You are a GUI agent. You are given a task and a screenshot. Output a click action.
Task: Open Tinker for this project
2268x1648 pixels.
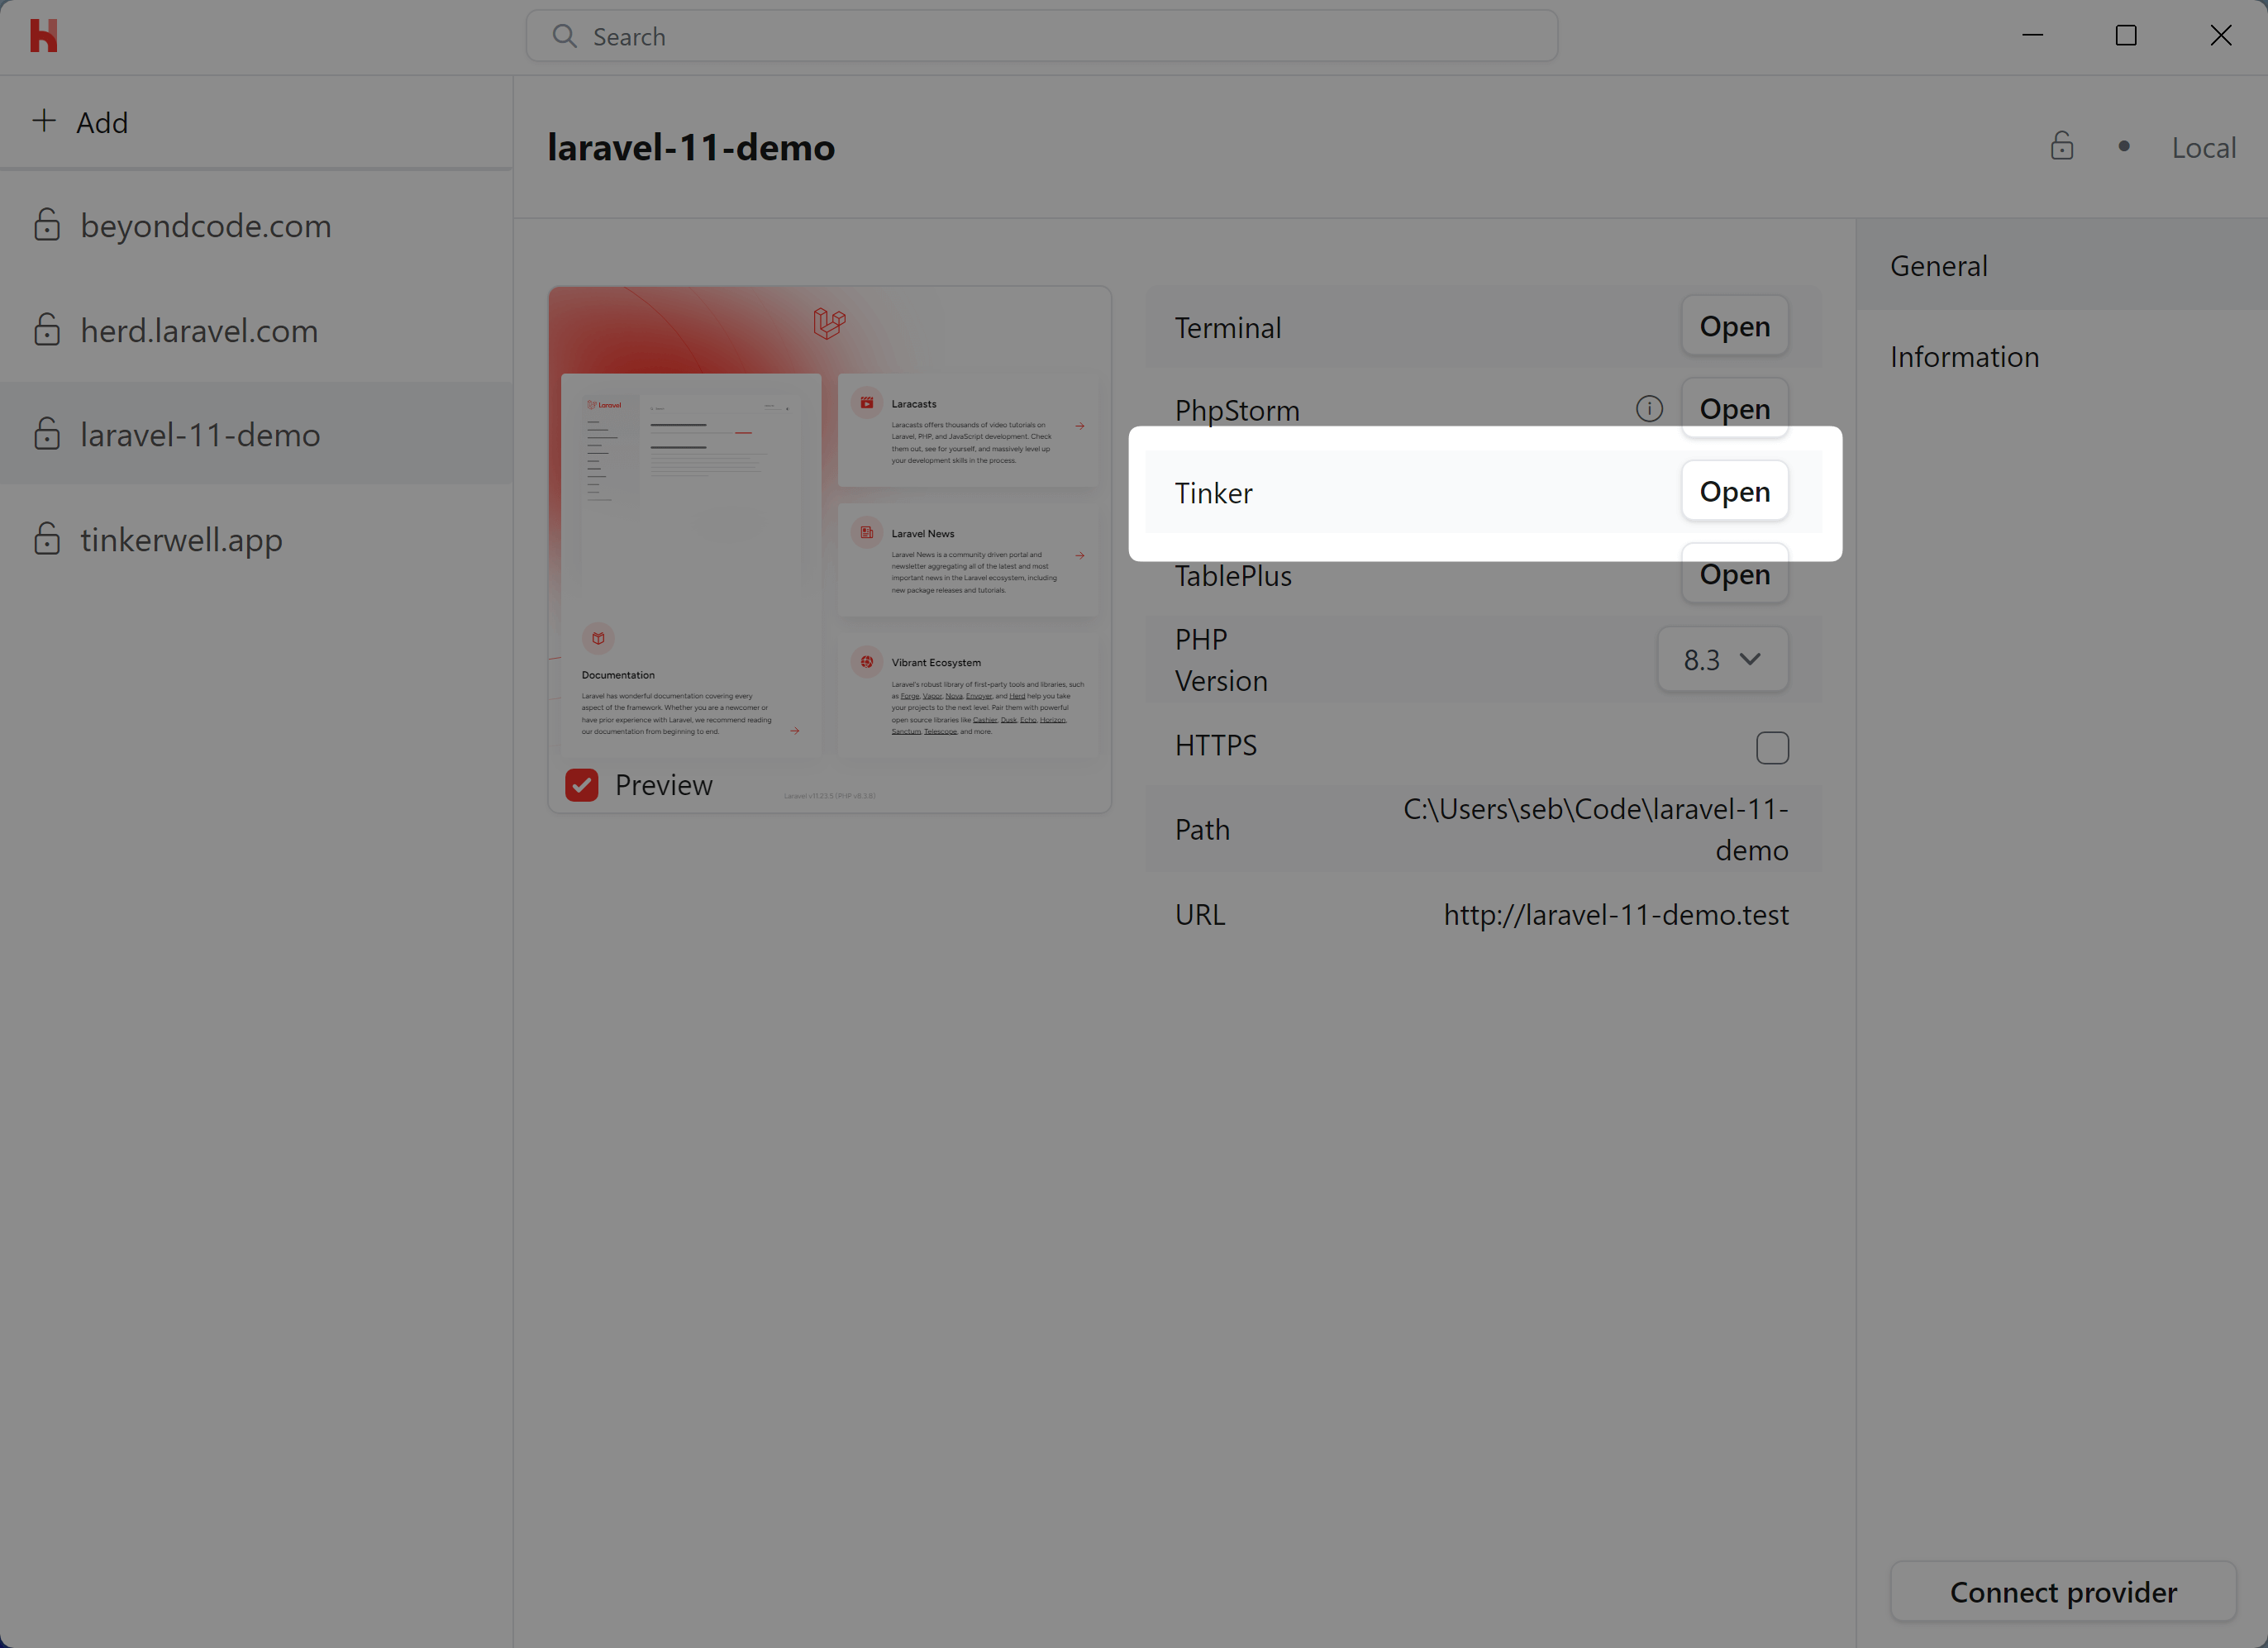click(x=1734, y=491)
